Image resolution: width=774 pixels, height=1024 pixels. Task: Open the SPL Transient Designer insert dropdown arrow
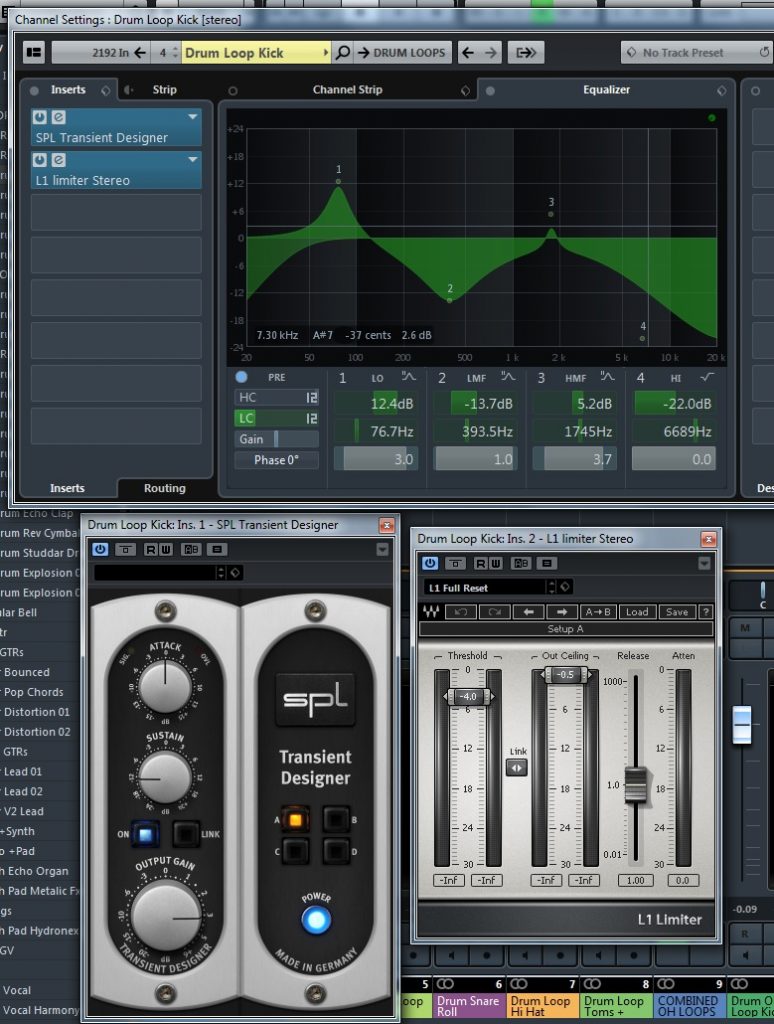tap(193, 117)
